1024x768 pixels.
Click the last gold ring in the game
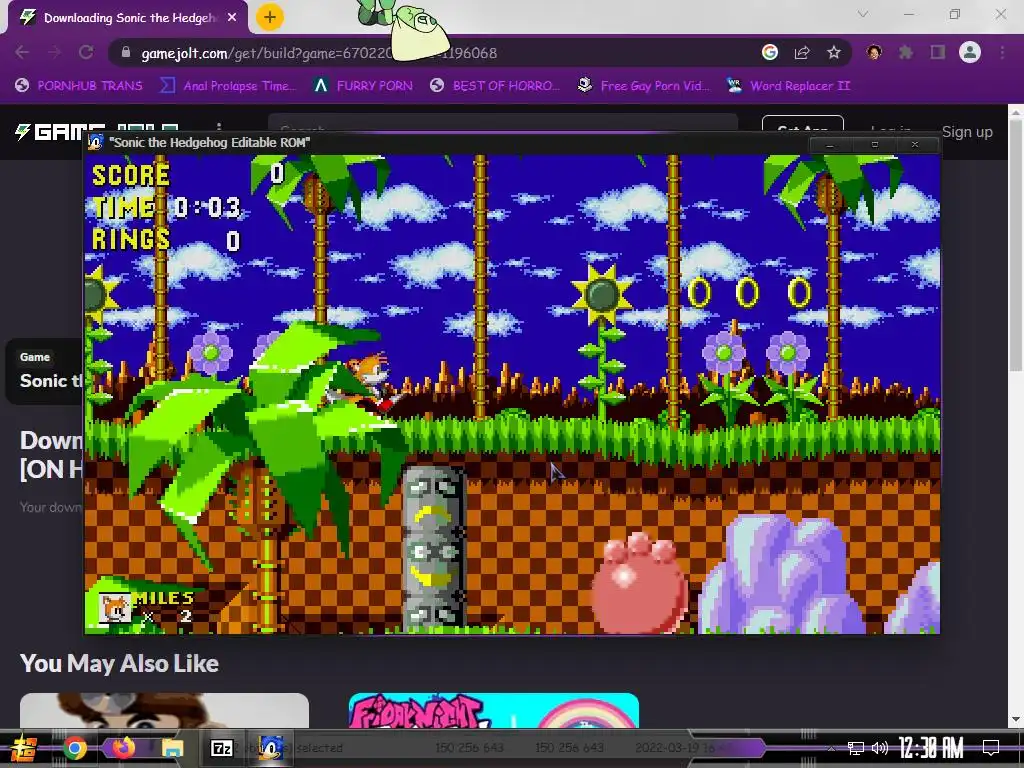(799, 293)
